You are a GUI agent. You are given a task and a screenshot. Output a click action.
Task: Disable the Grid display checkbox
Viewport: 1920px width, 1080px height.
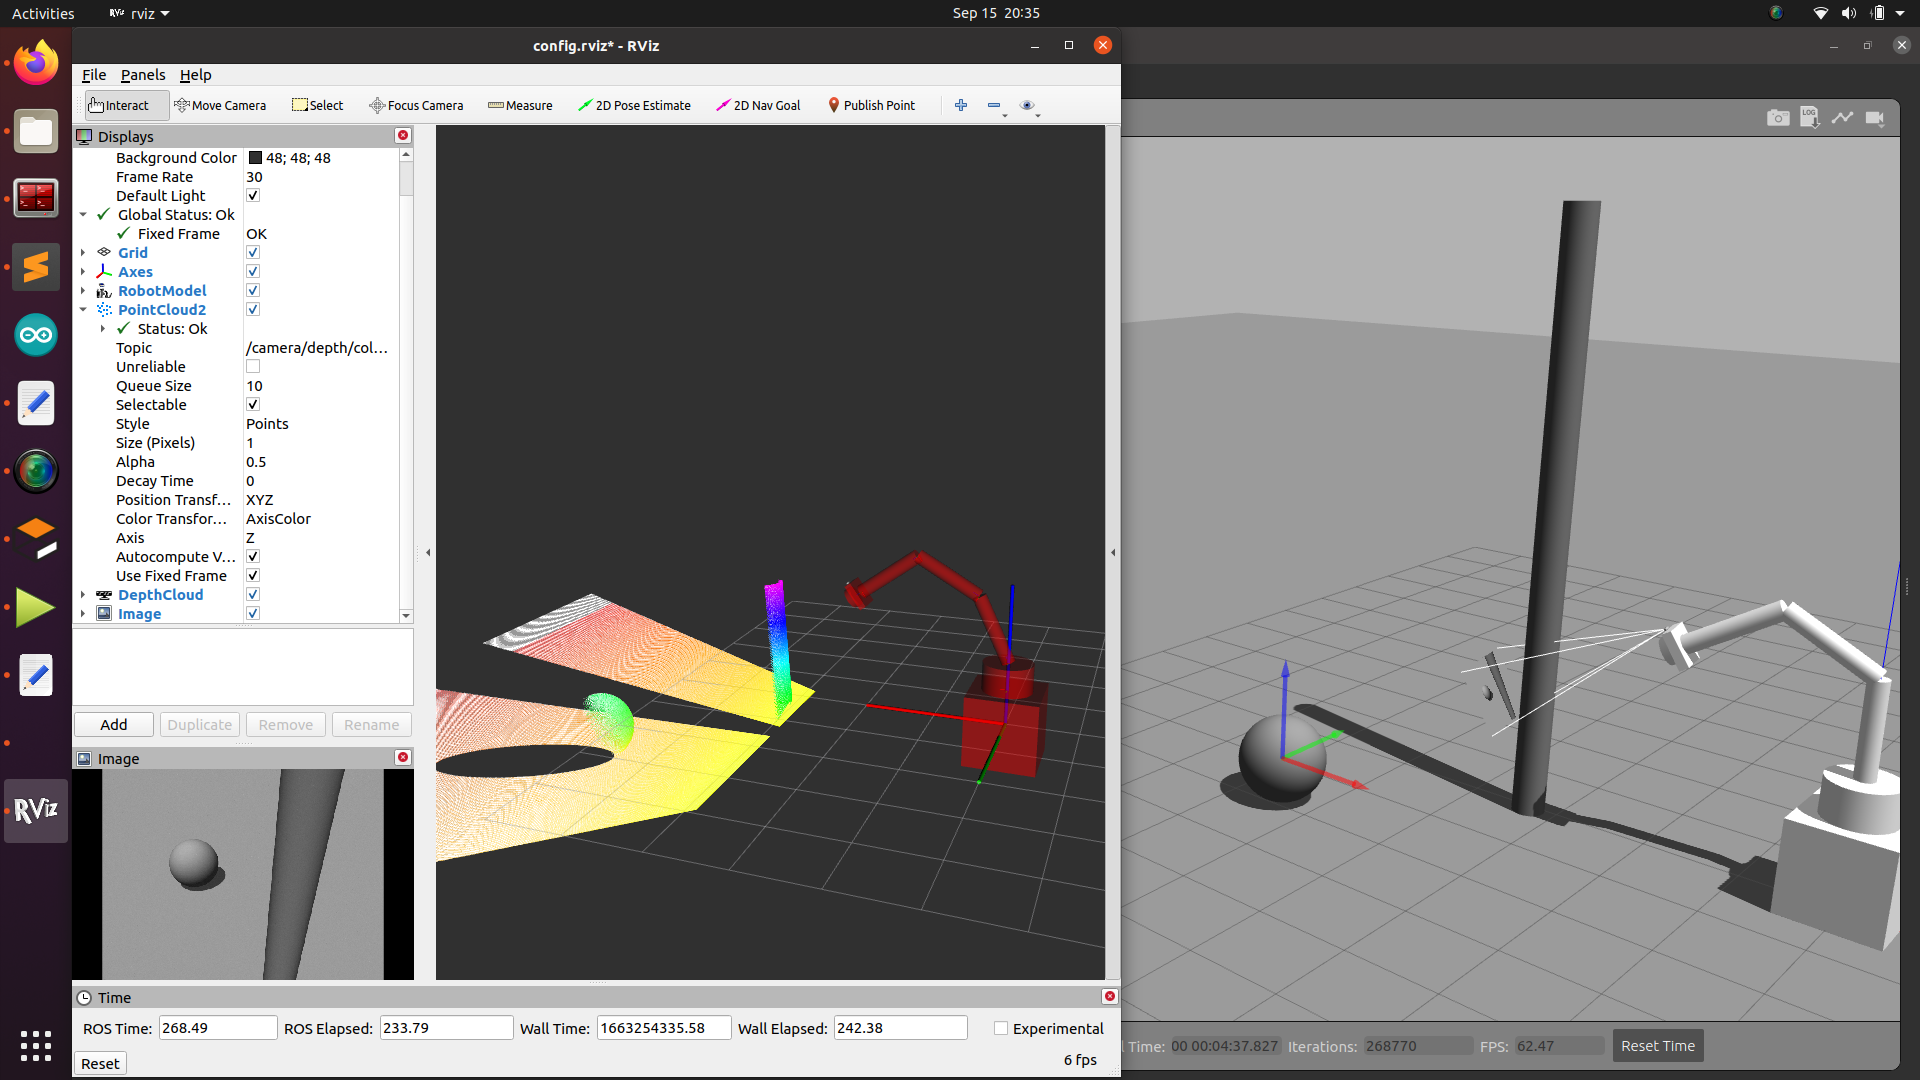tap(253, 253)
